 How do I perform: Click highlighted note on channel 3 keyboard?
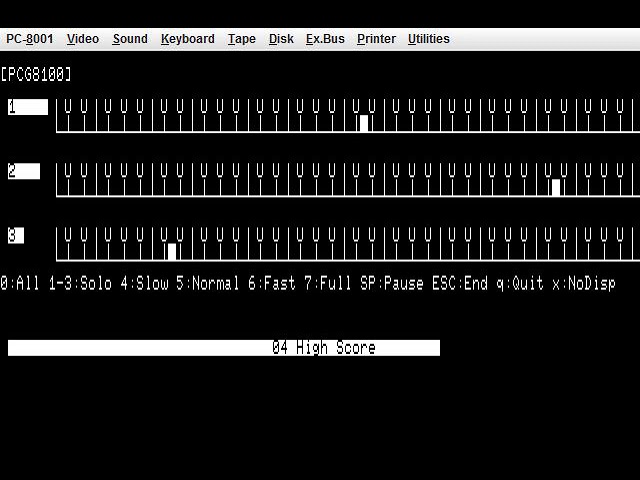pyautogui.click(x=172, y=251)
